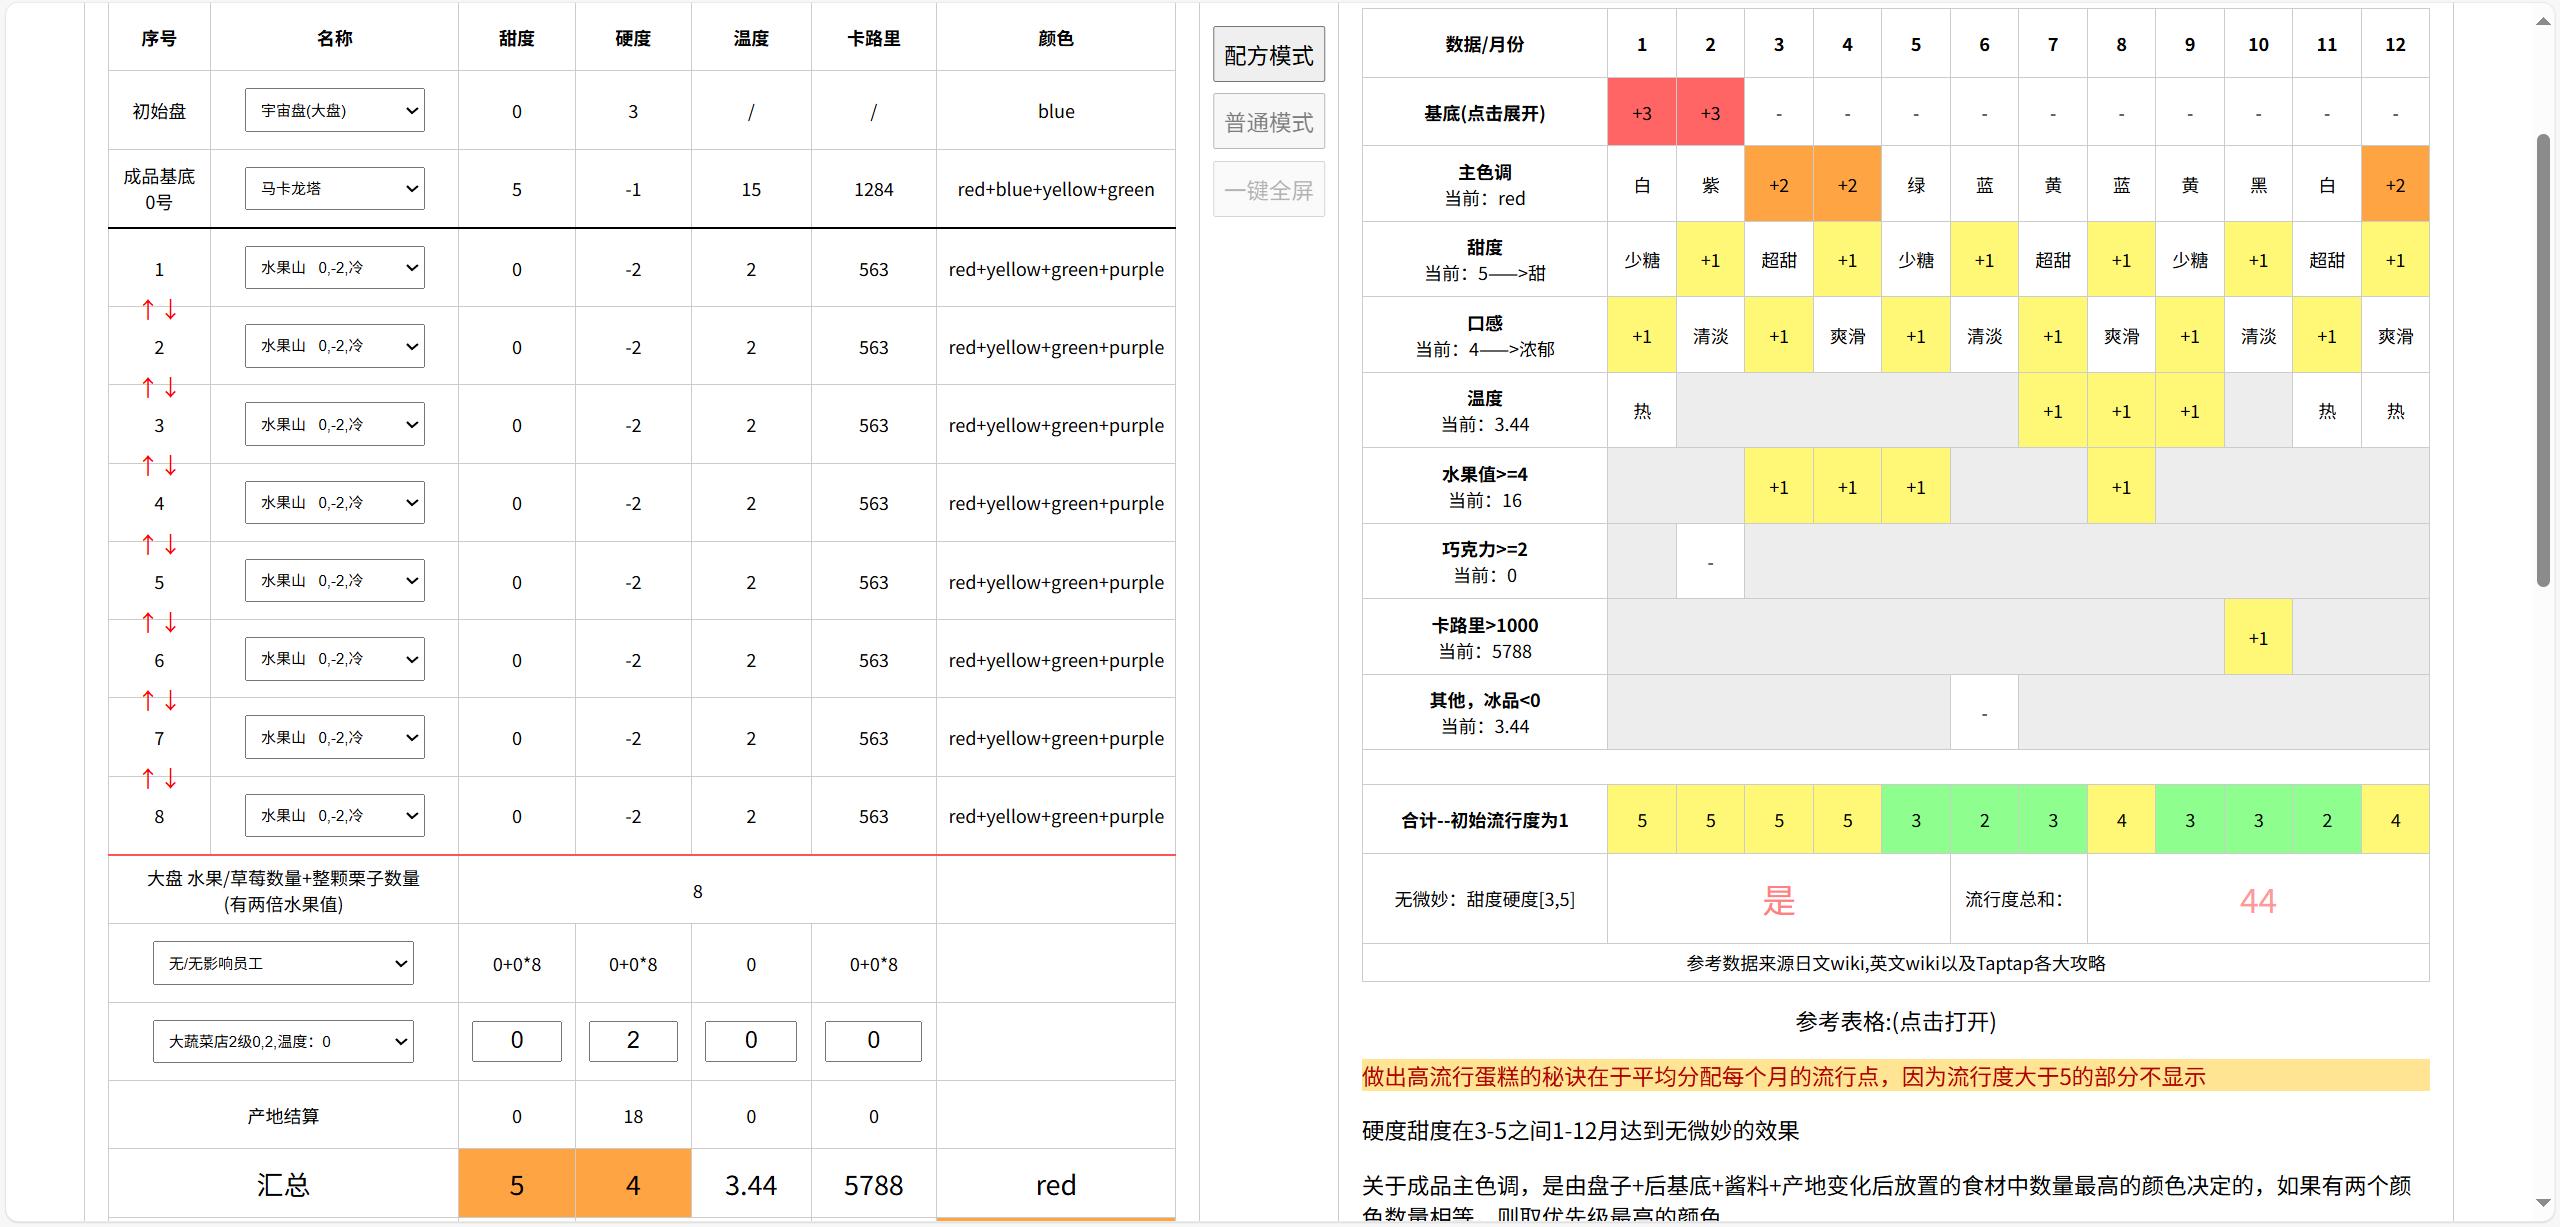
Task: Open the 大蔬菜店2级 shop dropdown
Action: pyautogui.click(x=283, y=1042)
